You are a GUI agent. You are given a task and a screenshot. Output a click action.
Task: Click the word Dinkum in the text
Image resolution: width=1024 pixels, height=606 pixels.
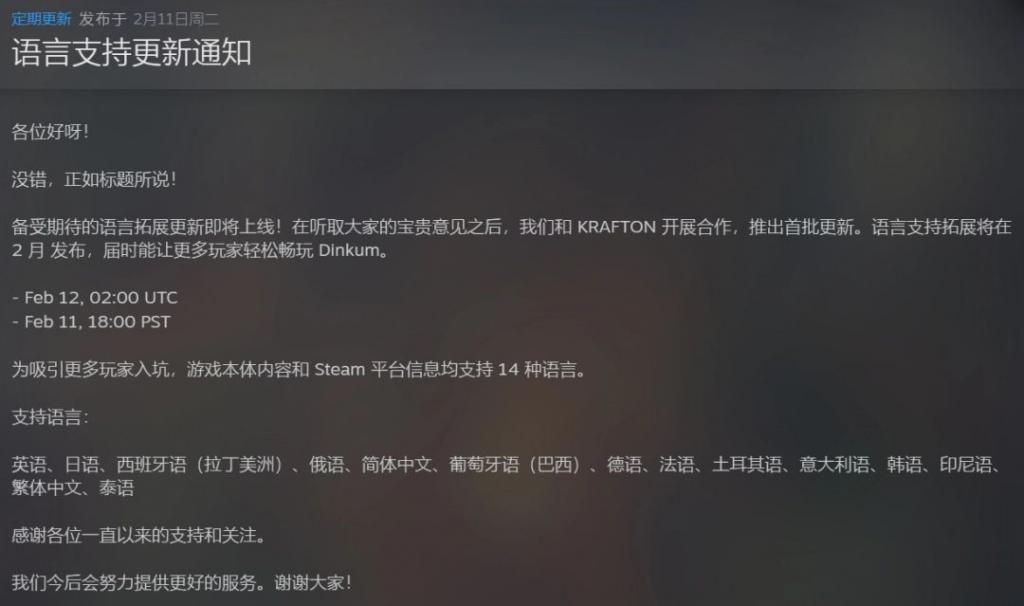(x=349, y=250)
